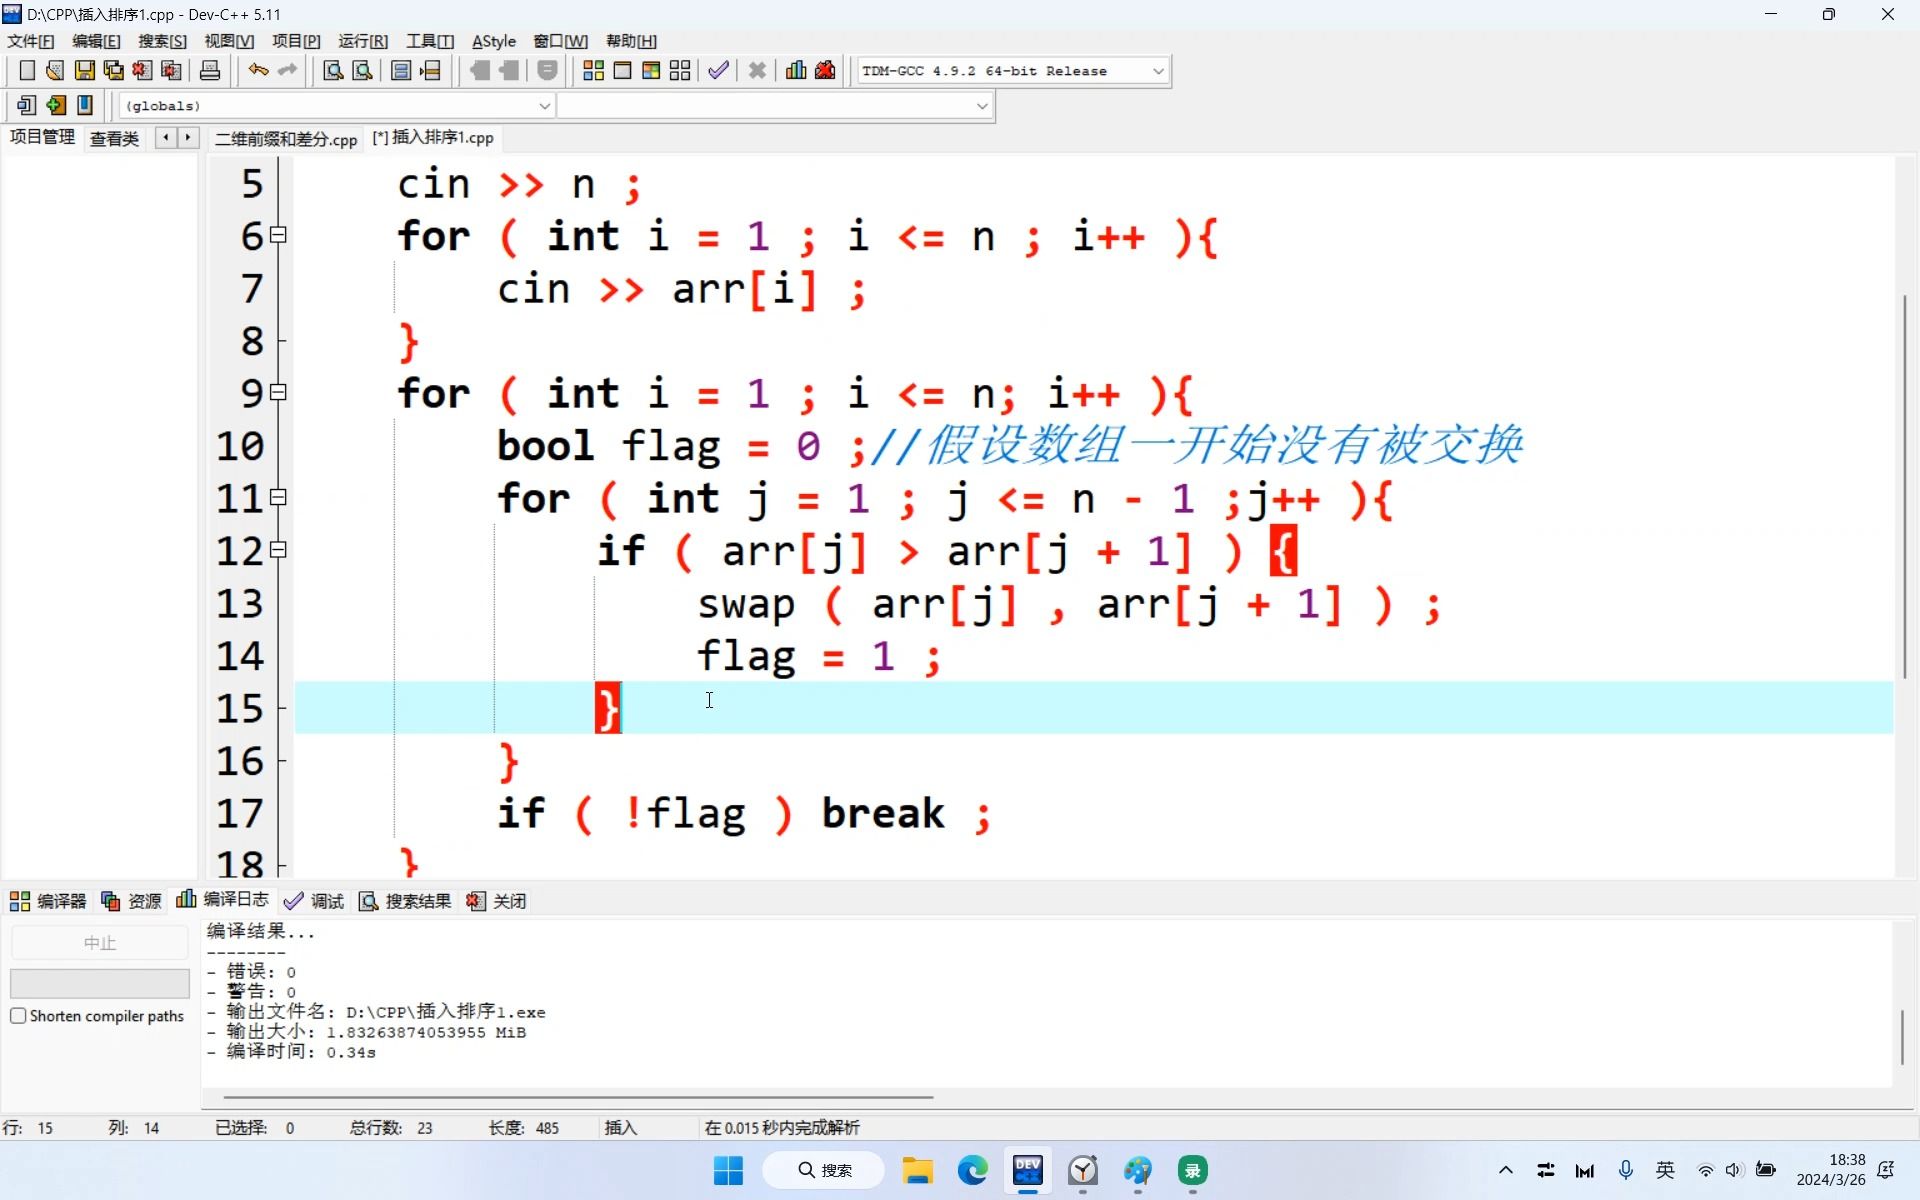Open the 帮助[H] menu
The width and height of the screenshot is (1920, 1200).
pos(631,41)
